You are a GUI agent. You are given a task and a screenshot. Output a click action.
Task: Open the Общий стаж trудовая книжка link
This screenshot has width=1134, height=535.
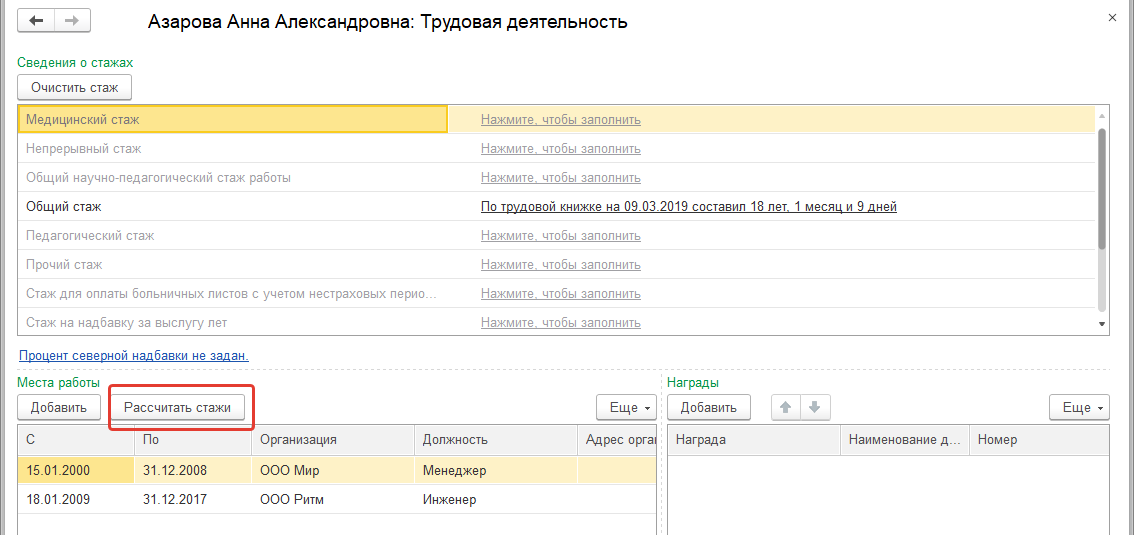click(688, 207)
